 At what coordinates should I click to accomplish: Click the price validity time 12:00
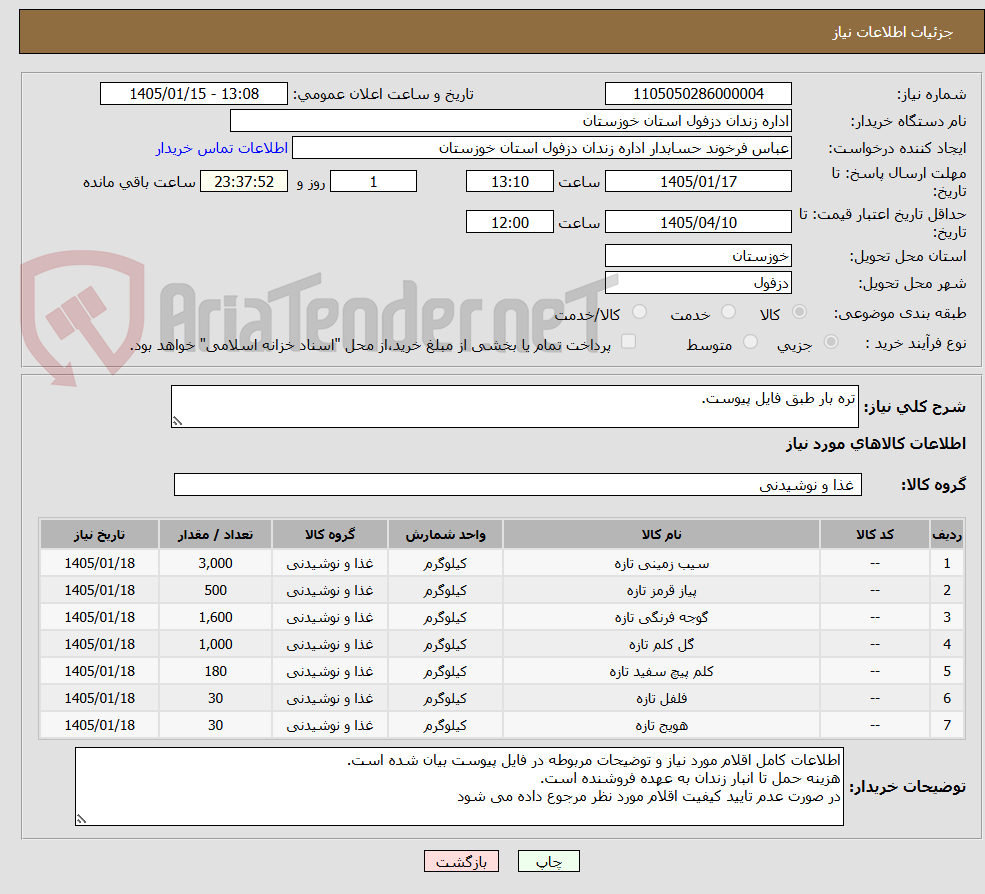point(509,222)
